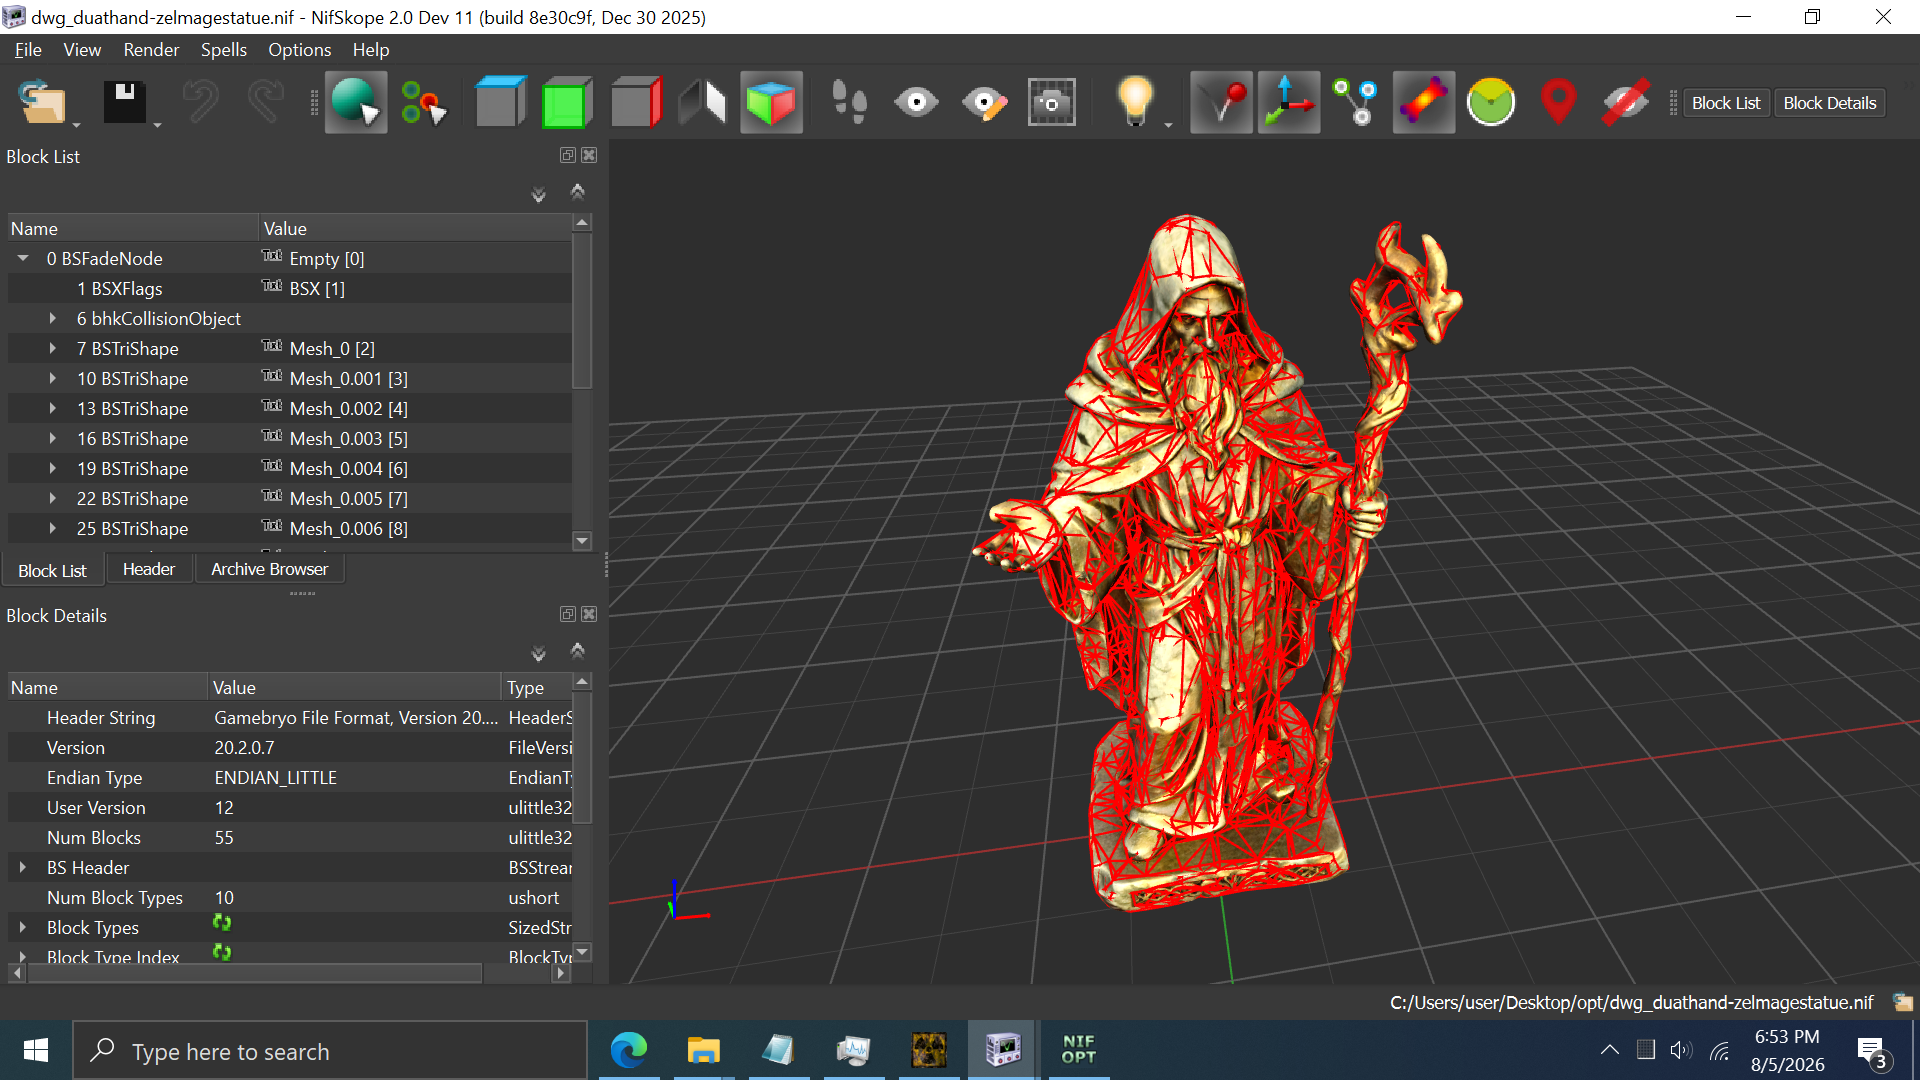Click the Block List vertical scrollbar thumb
Viewport: 1920px width, 1080px height.
coord(582,310)
